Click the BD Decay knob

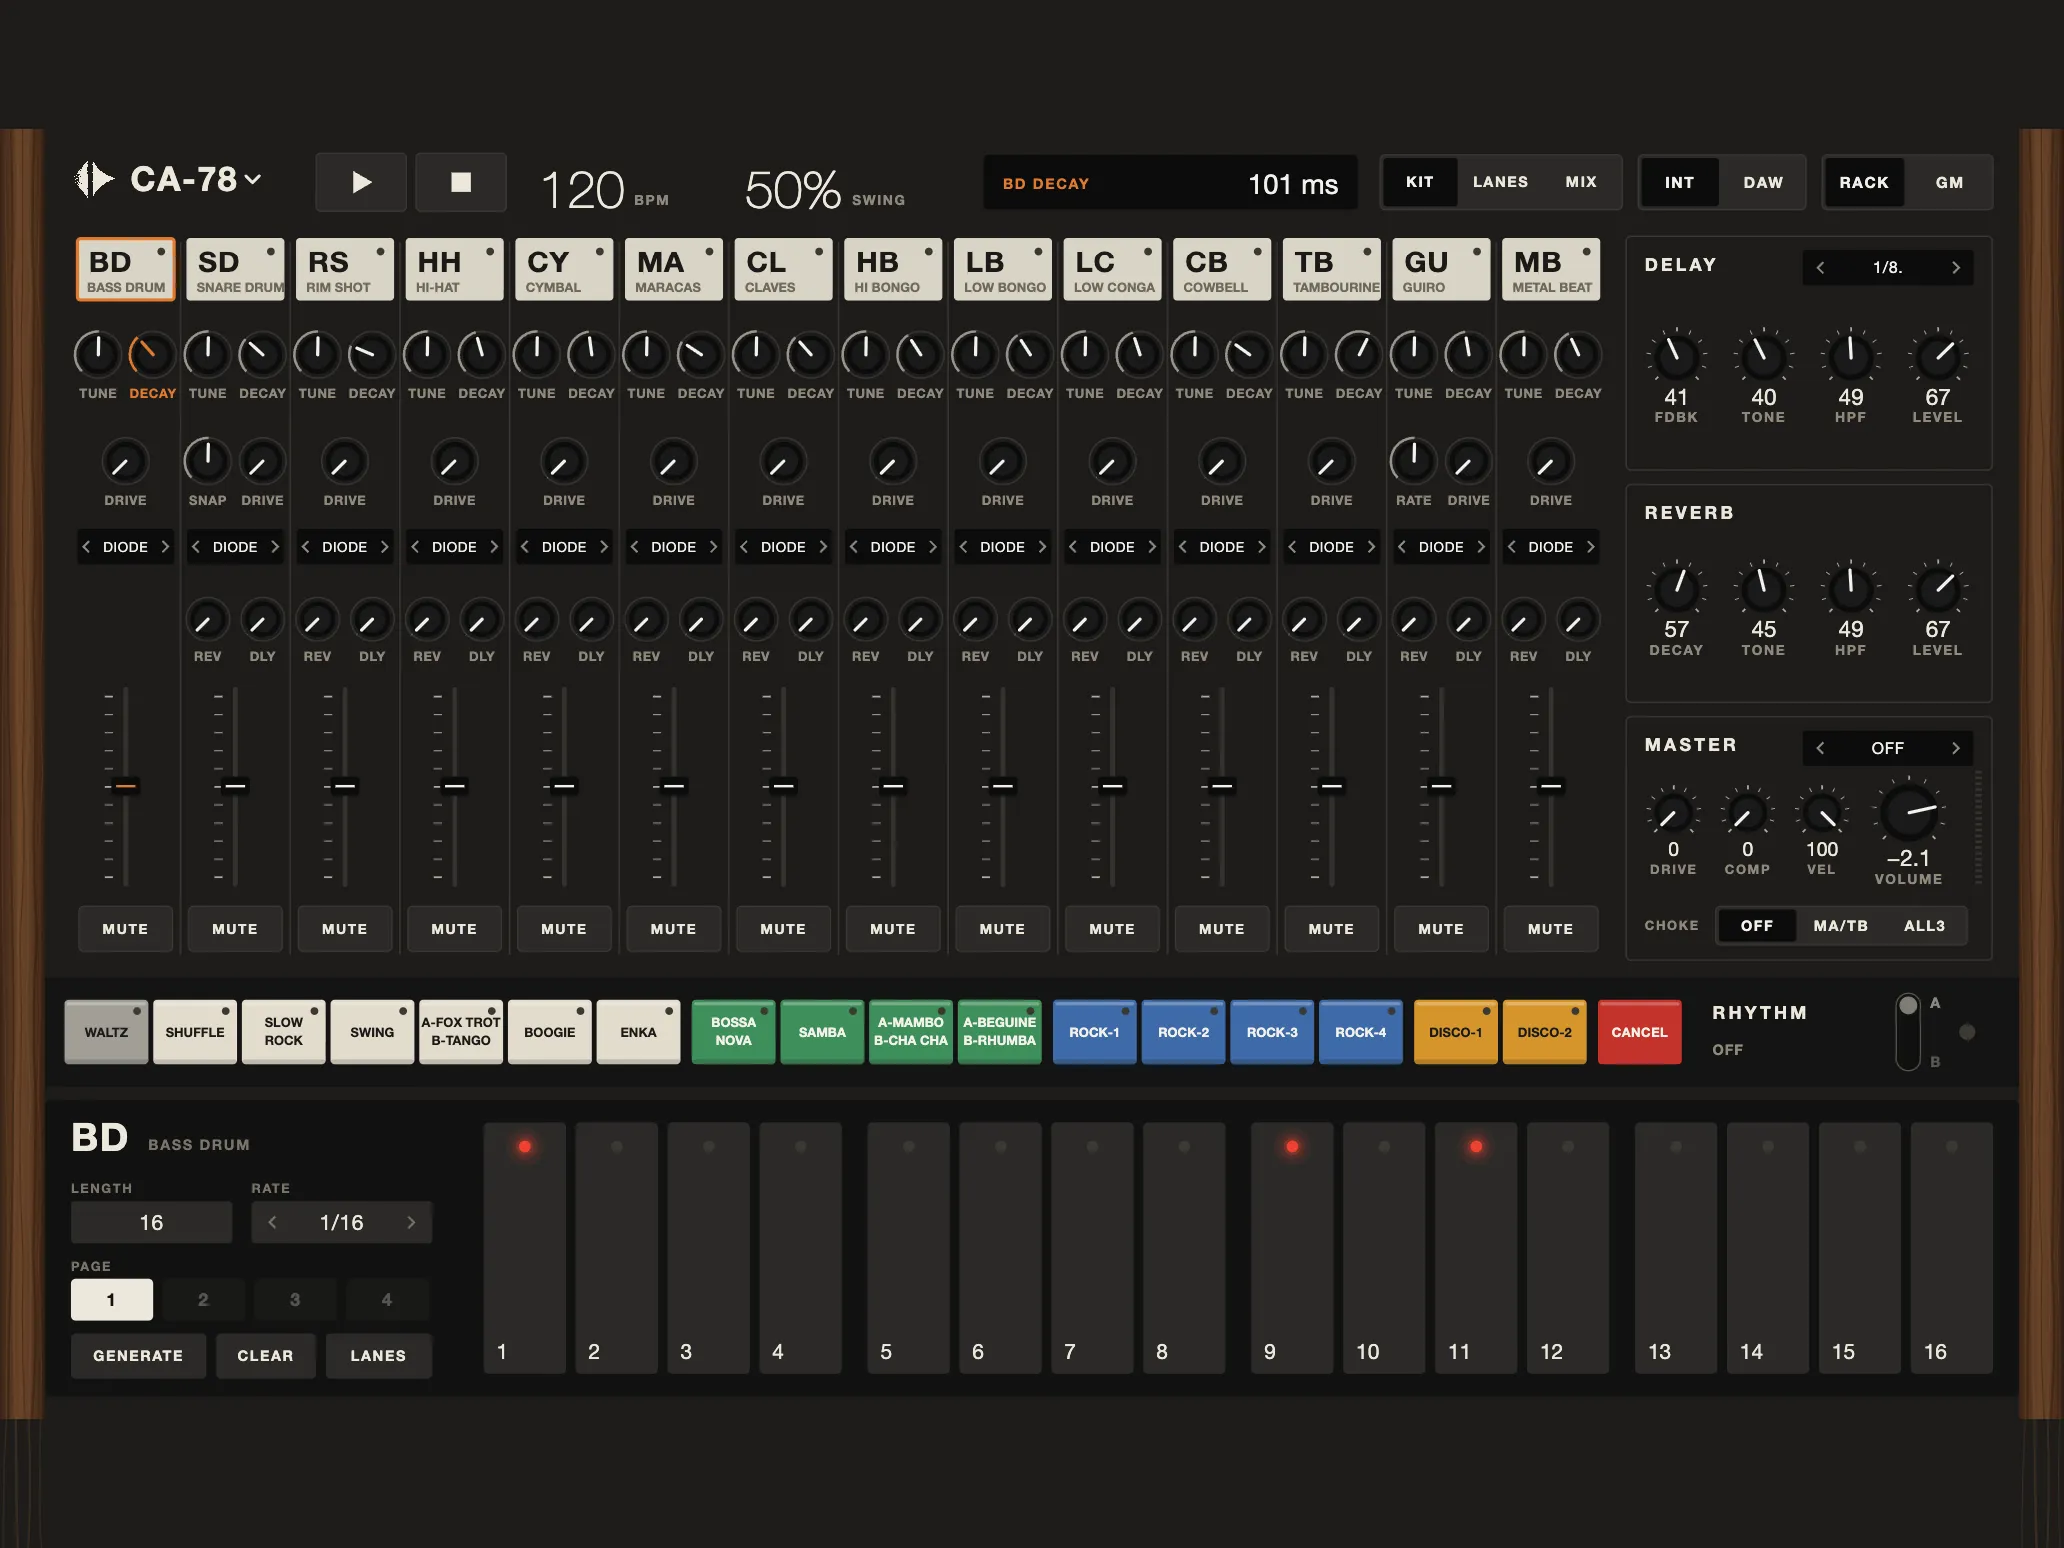[x=152, y=354]
